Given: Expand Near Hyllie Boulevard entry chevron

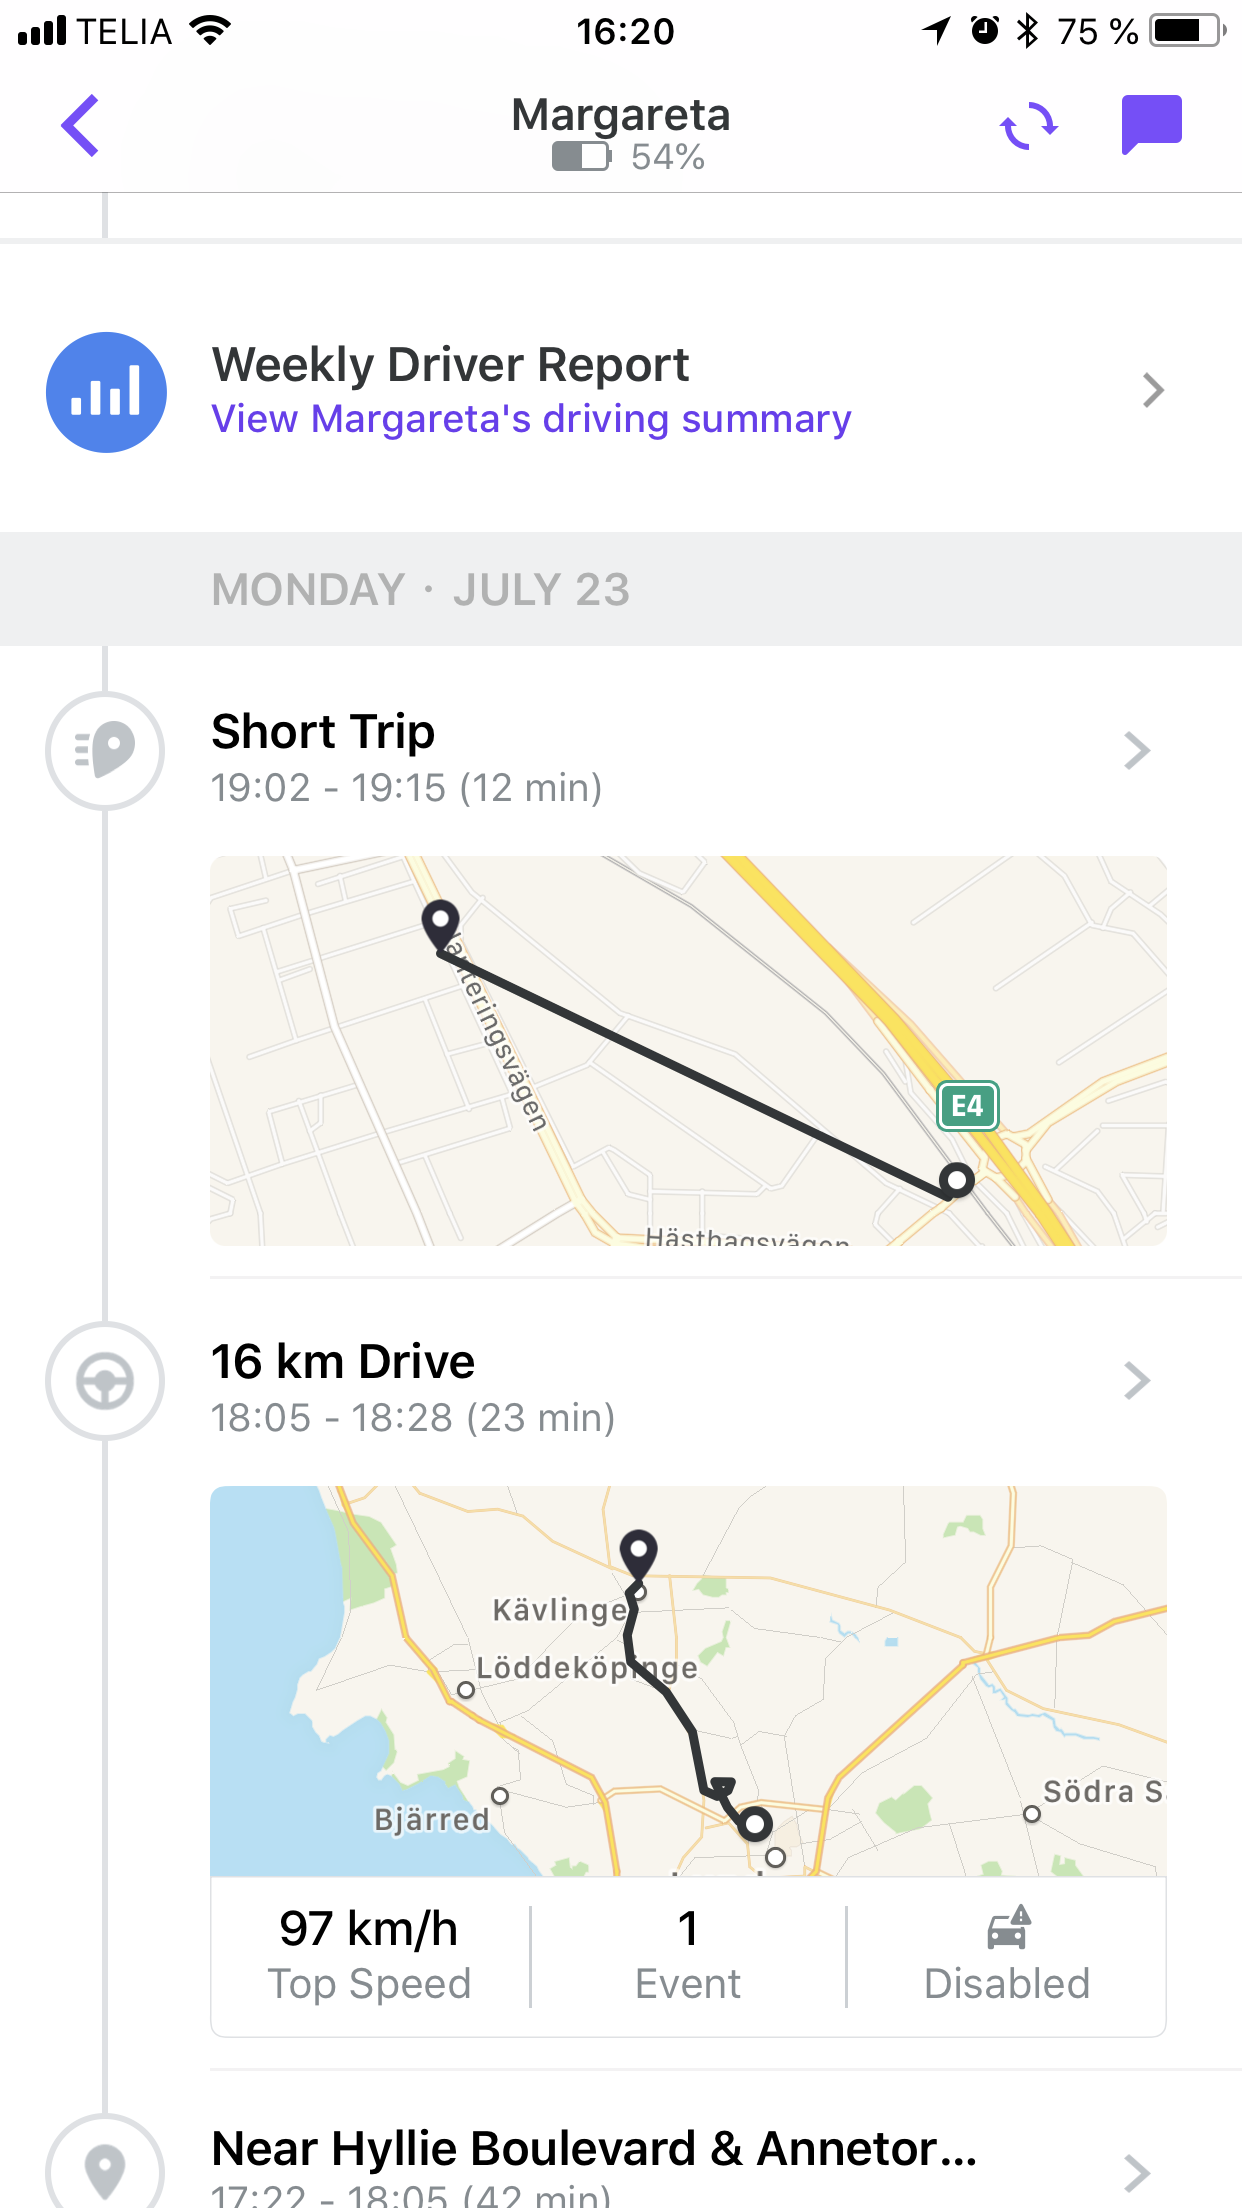Looking at the screenshot, I should coord(1137,2172).
